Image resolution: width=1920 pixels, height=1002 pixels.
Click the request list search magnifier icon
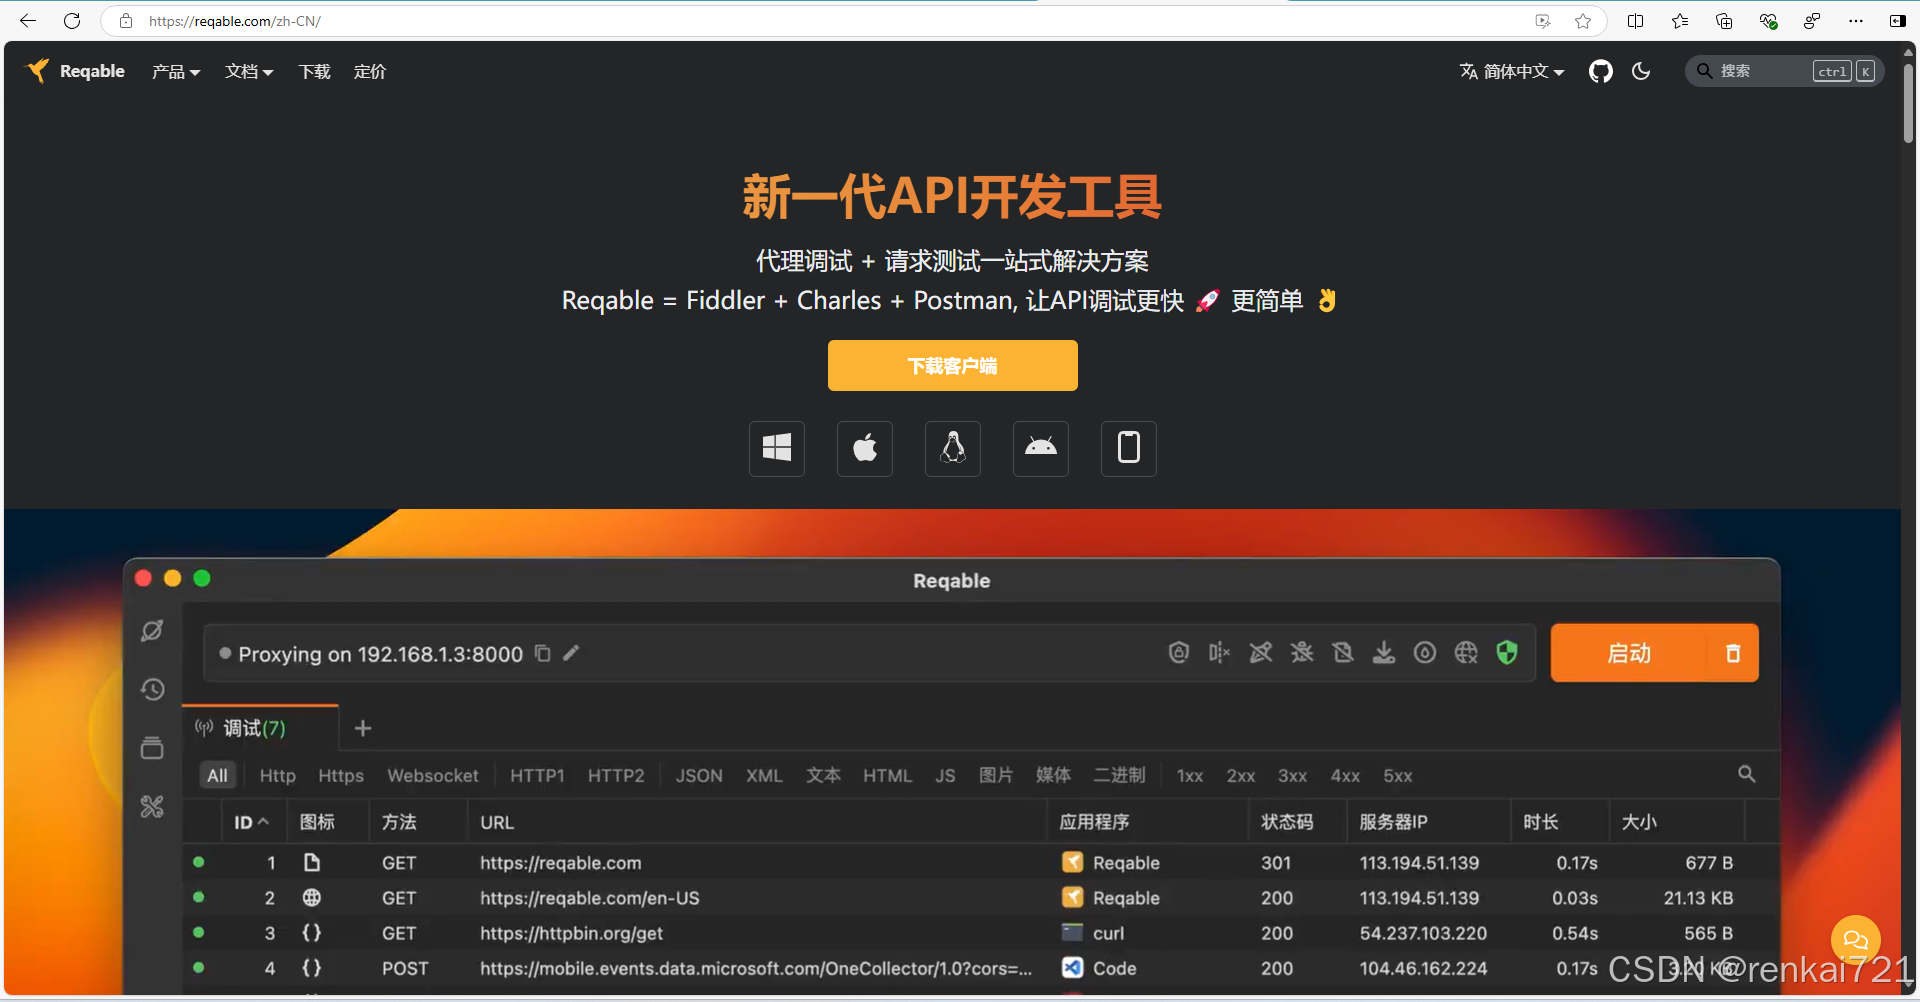point(1747,774)
